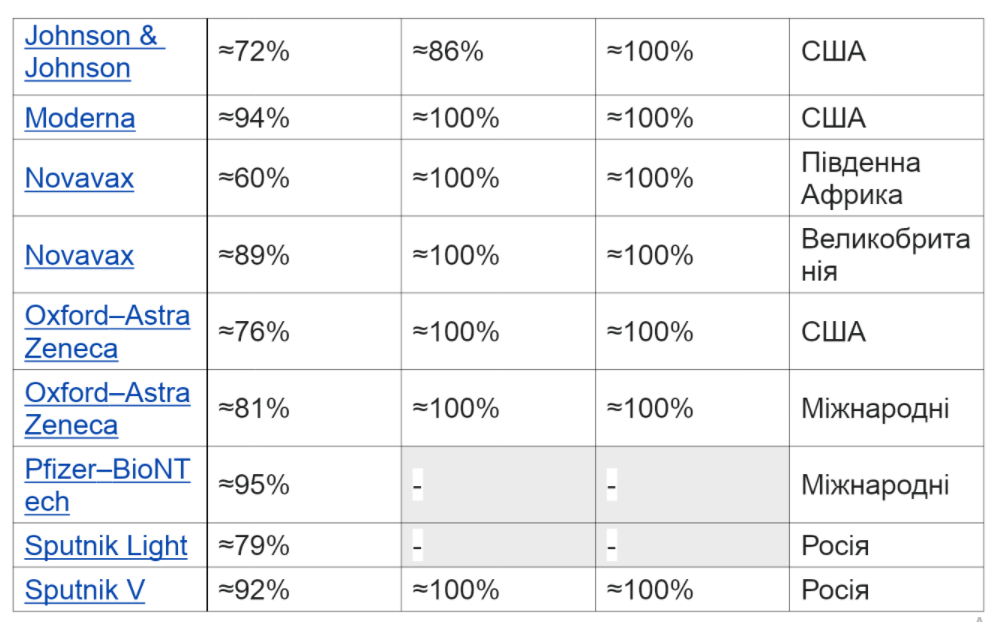Click the ≈81% Oxford–AstraZeneca cell
The width and height of the screenshot is (989, 622).
click(254, 408)
